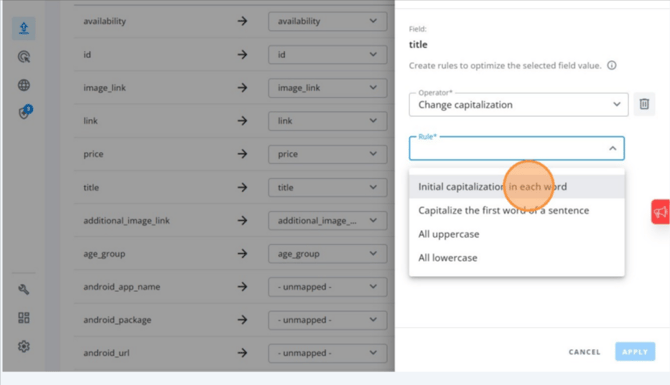Click the arrow in android_app_name row
The image size is (670, 385).
(x=242, y=287)
